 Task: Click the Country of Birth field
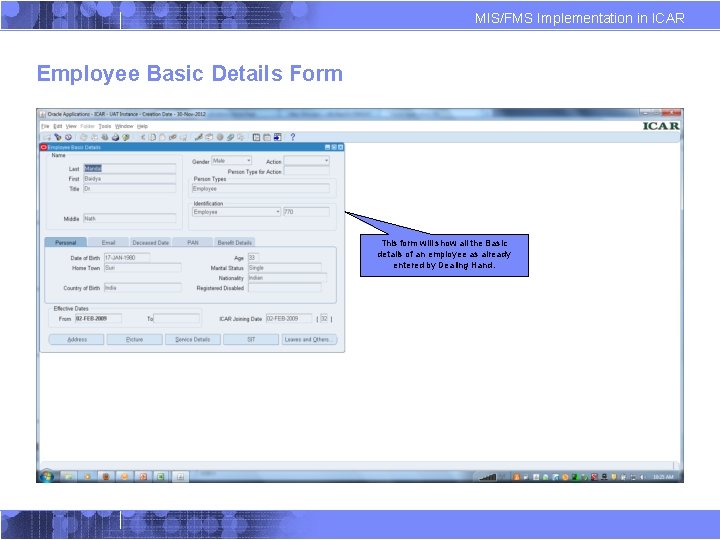(x=142, y=288)
